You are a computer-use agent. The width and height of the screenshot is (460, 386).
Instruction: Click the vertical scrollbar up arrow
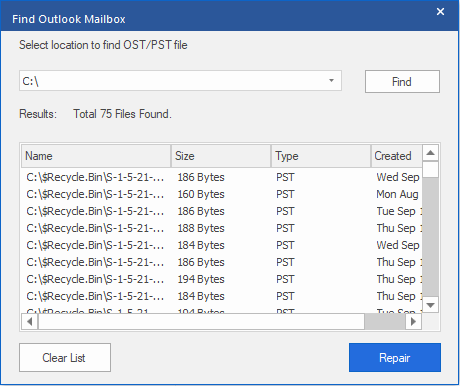pyautogui.click(x=430, y=153)
